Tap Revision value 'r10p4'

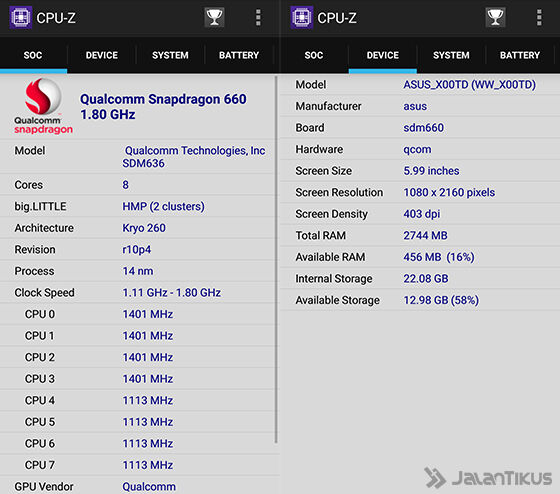point(137,250)
